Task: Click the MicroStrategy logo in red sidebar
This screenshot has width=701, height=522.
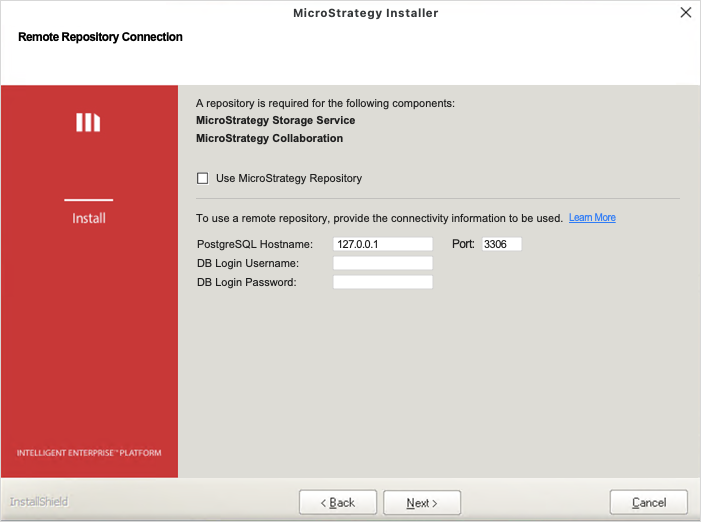Action: tap(89, 122)
